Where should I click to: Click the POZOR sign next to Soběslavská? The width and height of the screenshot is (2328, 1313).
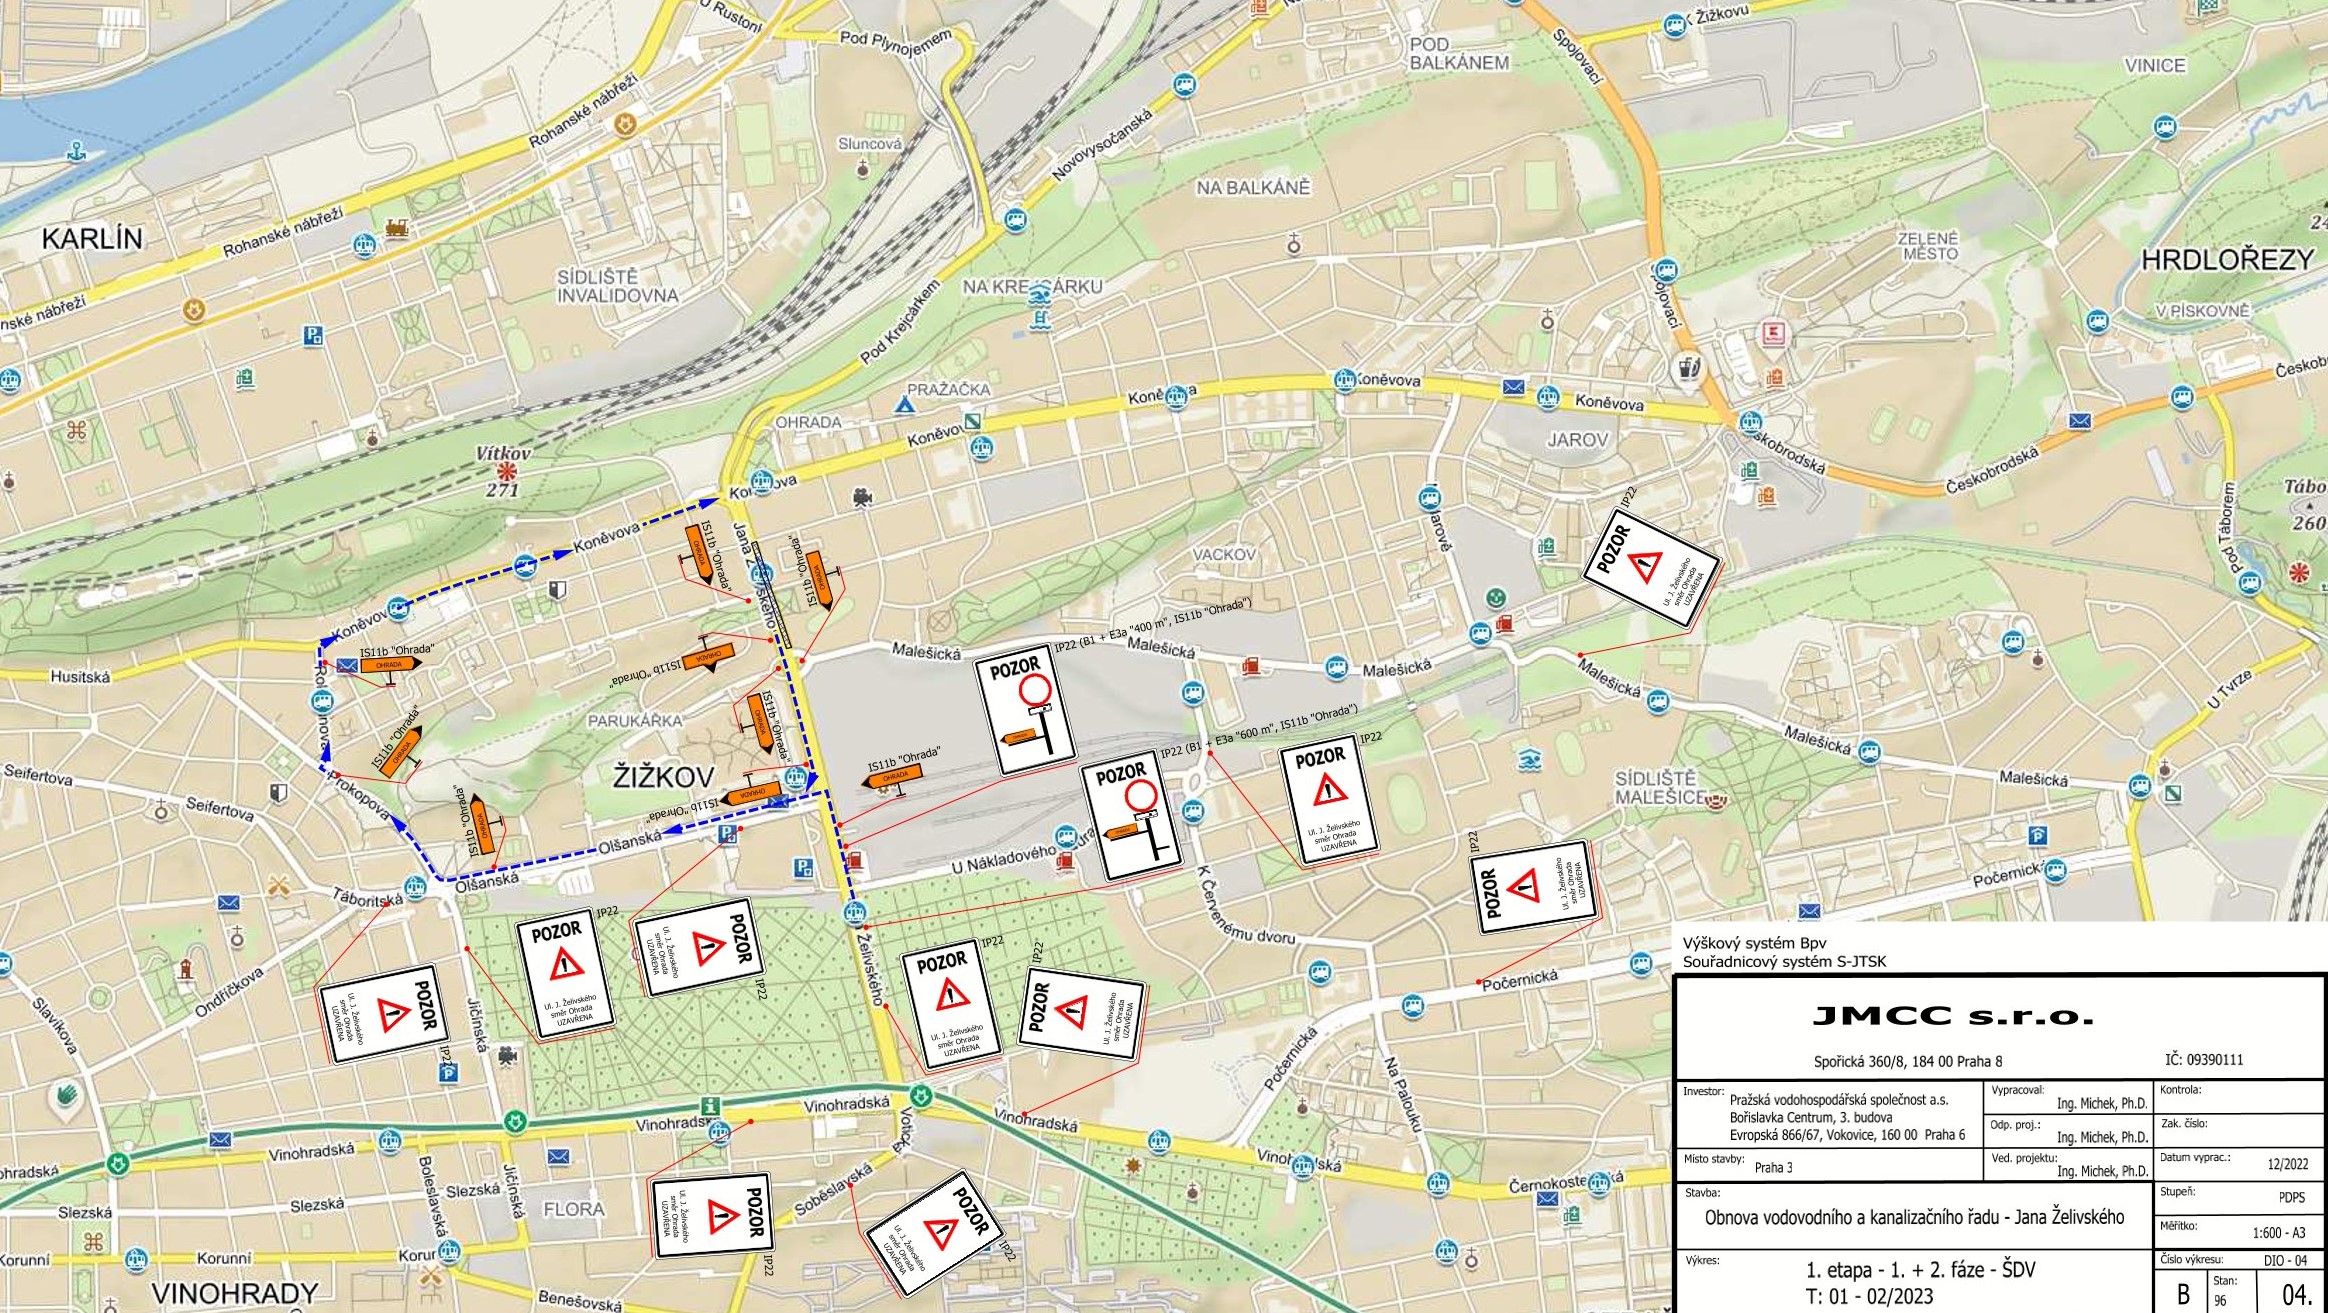[934, 1235]
